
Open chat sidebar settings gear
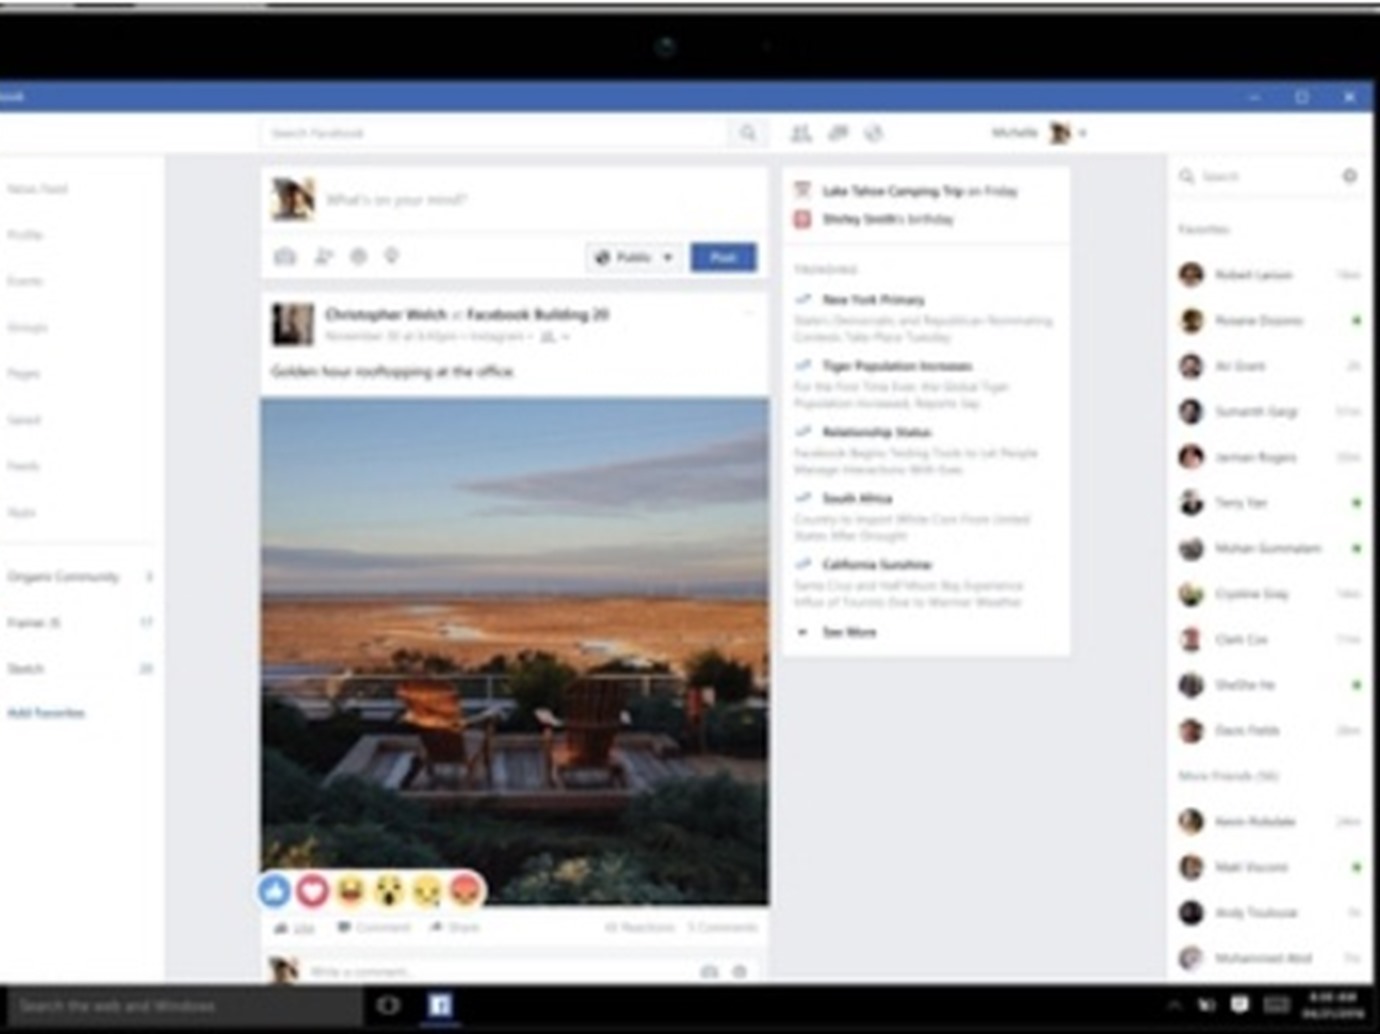click(x=1349, y=176)
